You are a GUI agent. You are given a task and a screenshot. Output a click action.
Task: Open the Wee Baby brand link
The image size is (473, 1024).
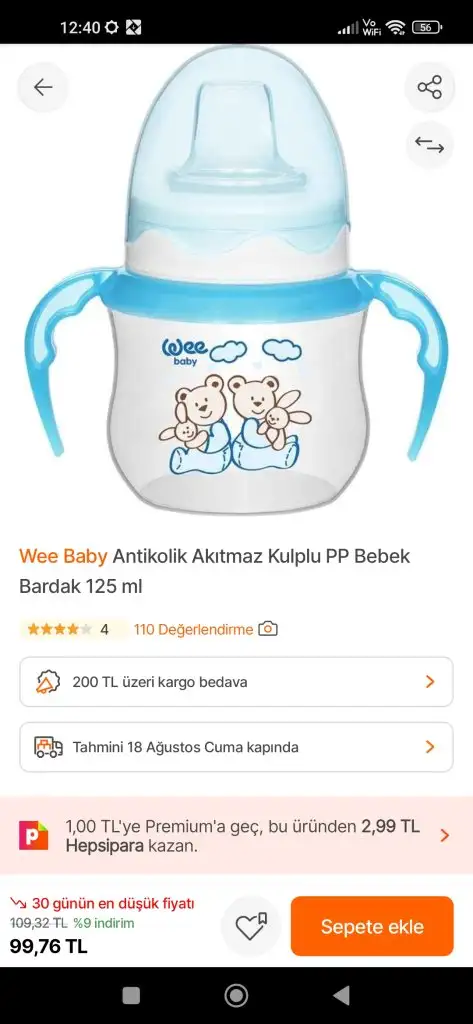pyautogui.click(x=63, y=556)
